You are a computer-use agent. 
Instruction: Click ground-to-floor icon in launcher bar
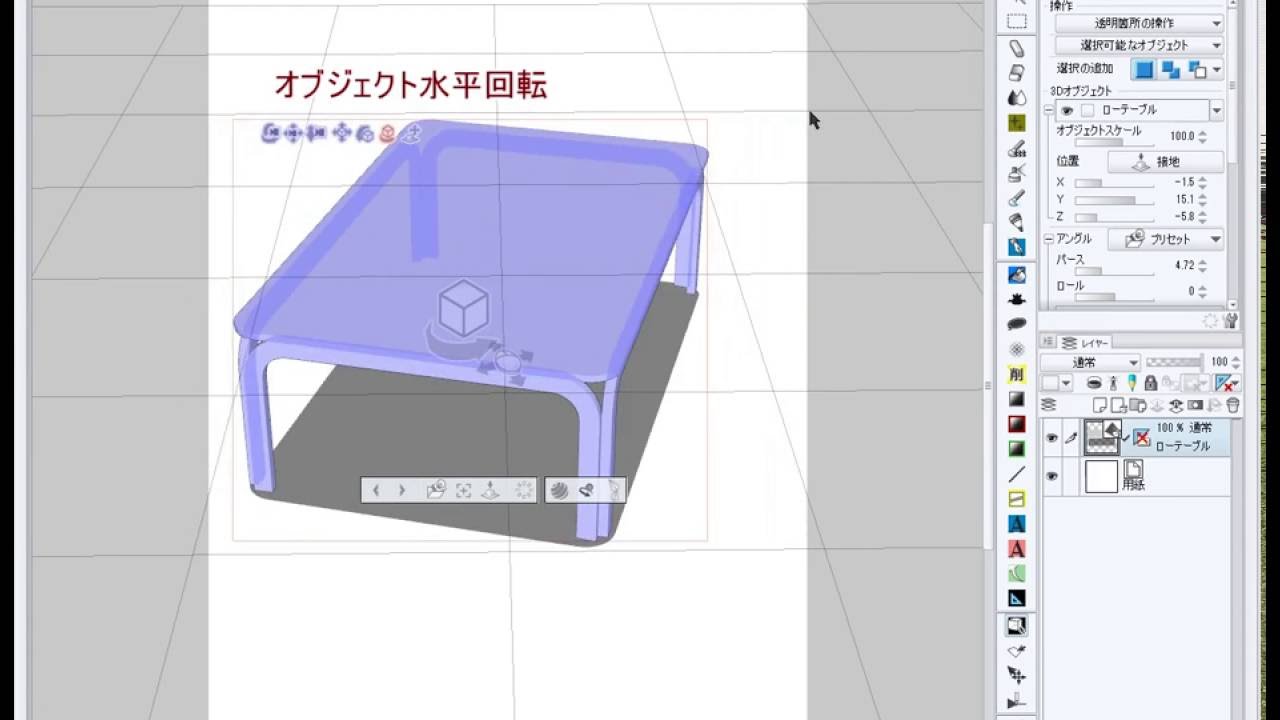pyautogui.click(x=491, y=490)
